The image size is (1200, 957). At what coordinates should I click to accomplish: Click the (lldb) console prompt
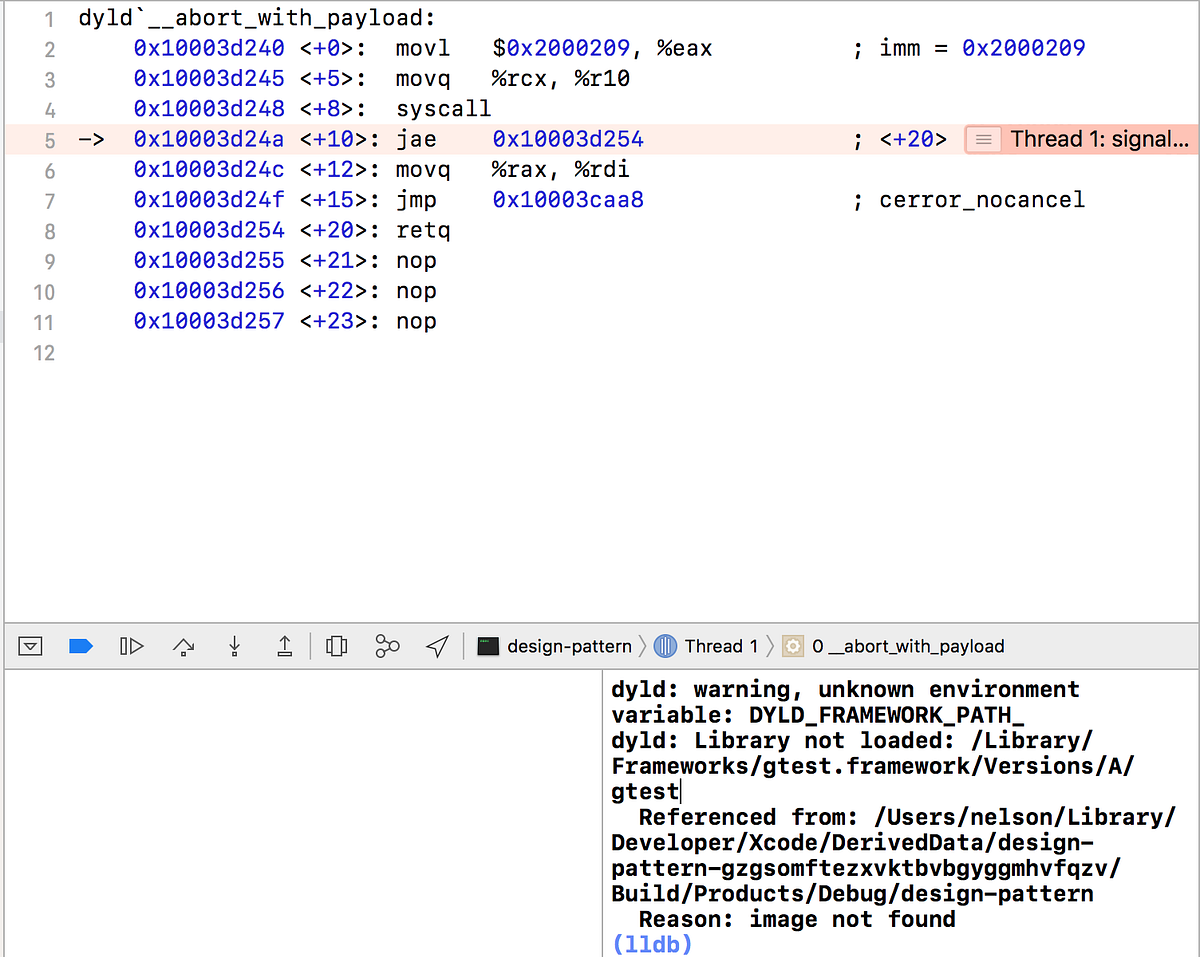pyautogui.click(x=652, y=944)
